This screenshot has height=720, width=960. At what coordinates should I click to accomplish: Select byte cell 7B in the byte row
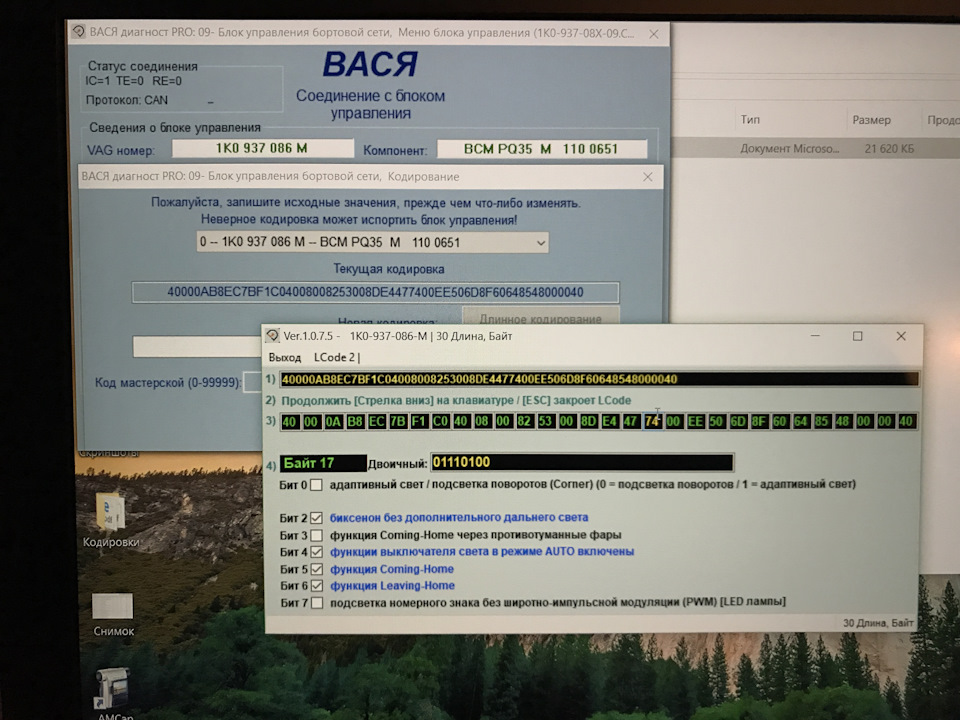coord(398,421)
